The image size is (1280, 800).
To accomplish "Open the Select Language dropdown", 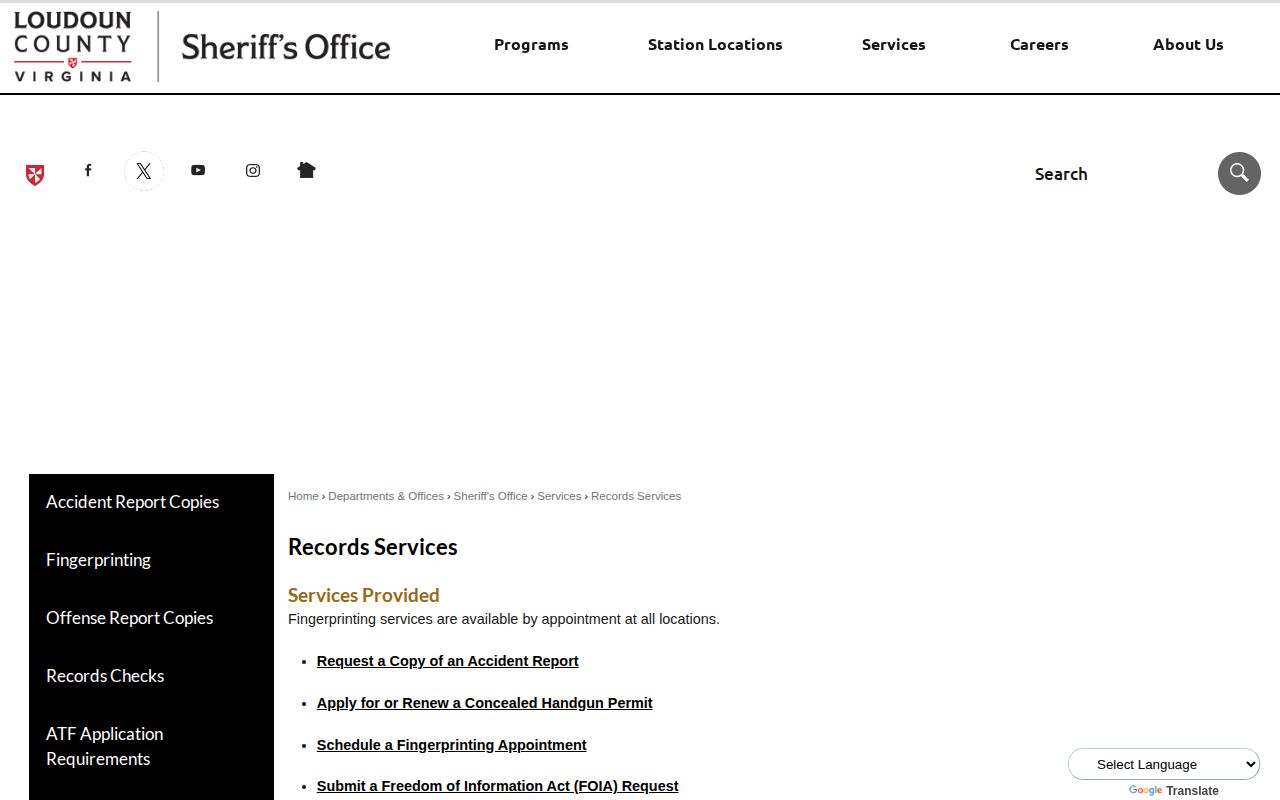I will point(1164,764).
